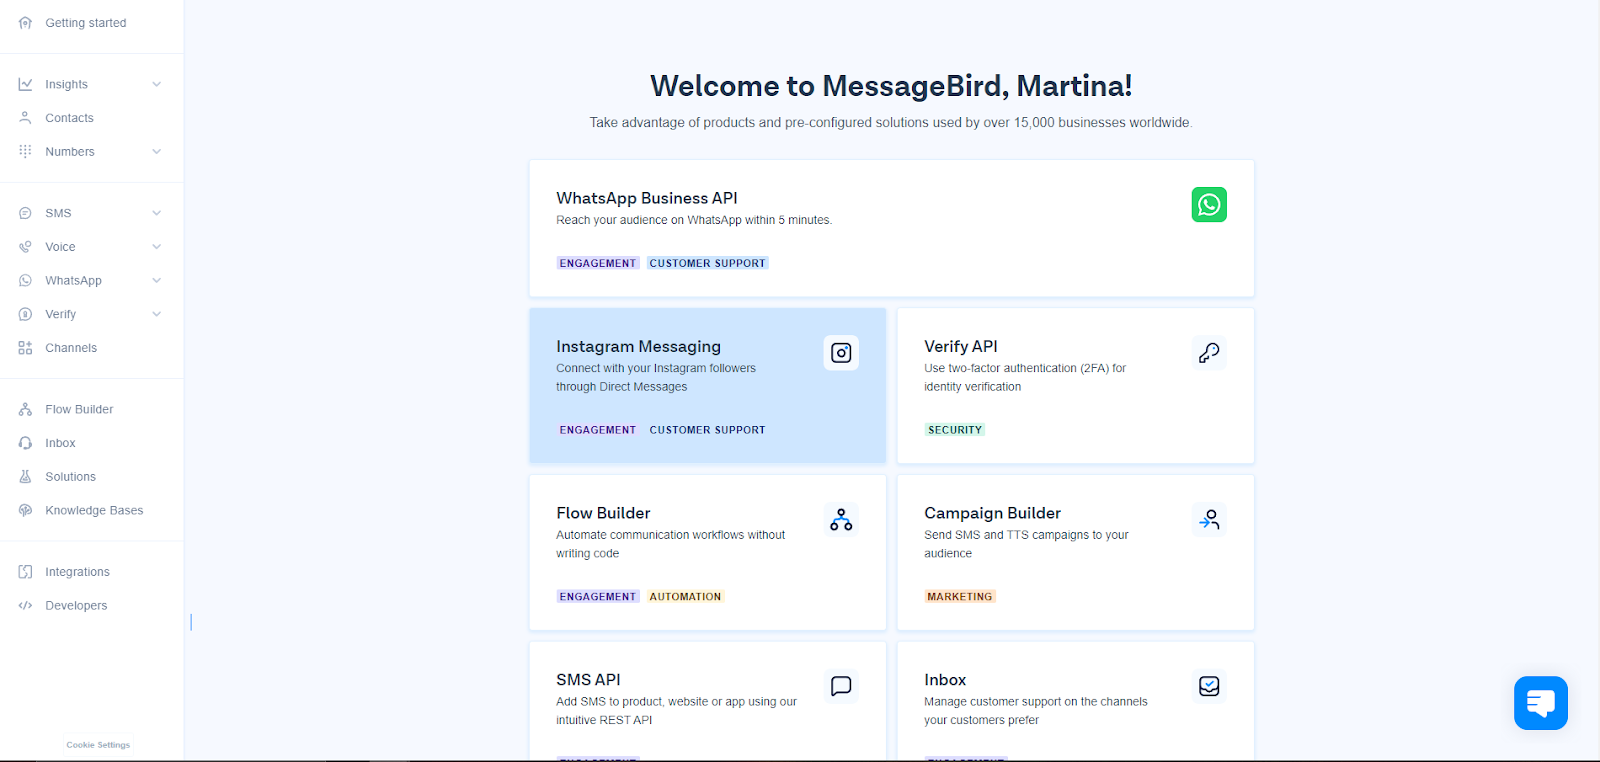The height and width of the screenshot is (762, 1600).
Task: Click the green WhatsApp logo on card
Action: [1209, 205]
